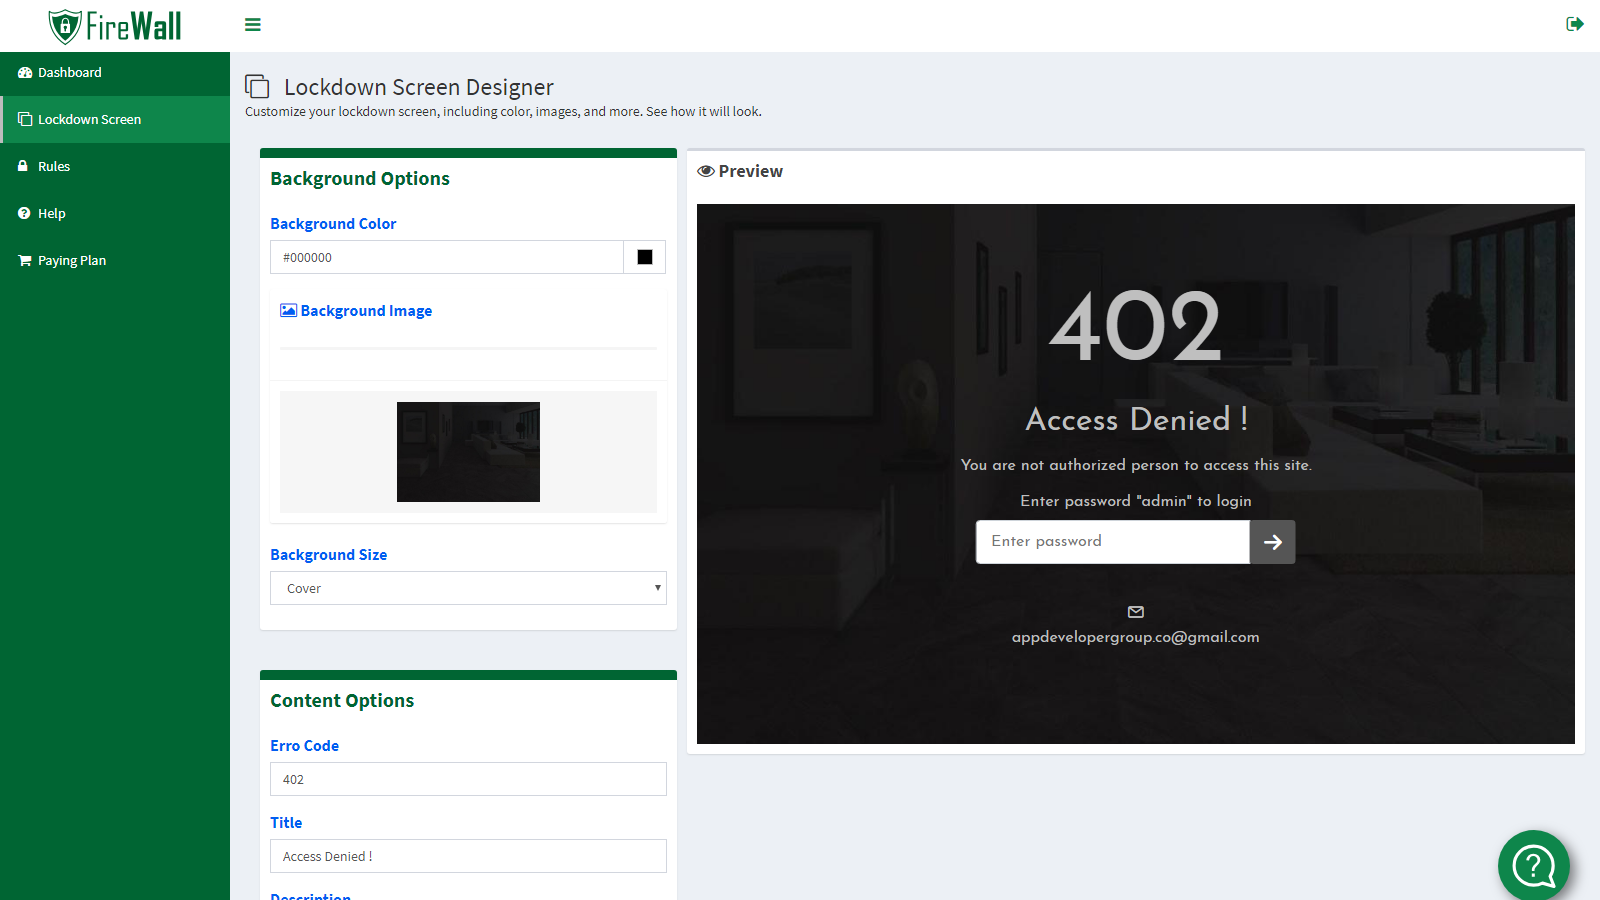Screen dimensions: 1600x900
Task: Toggle the hamburger sidebar menu
Action: point(253,25)
